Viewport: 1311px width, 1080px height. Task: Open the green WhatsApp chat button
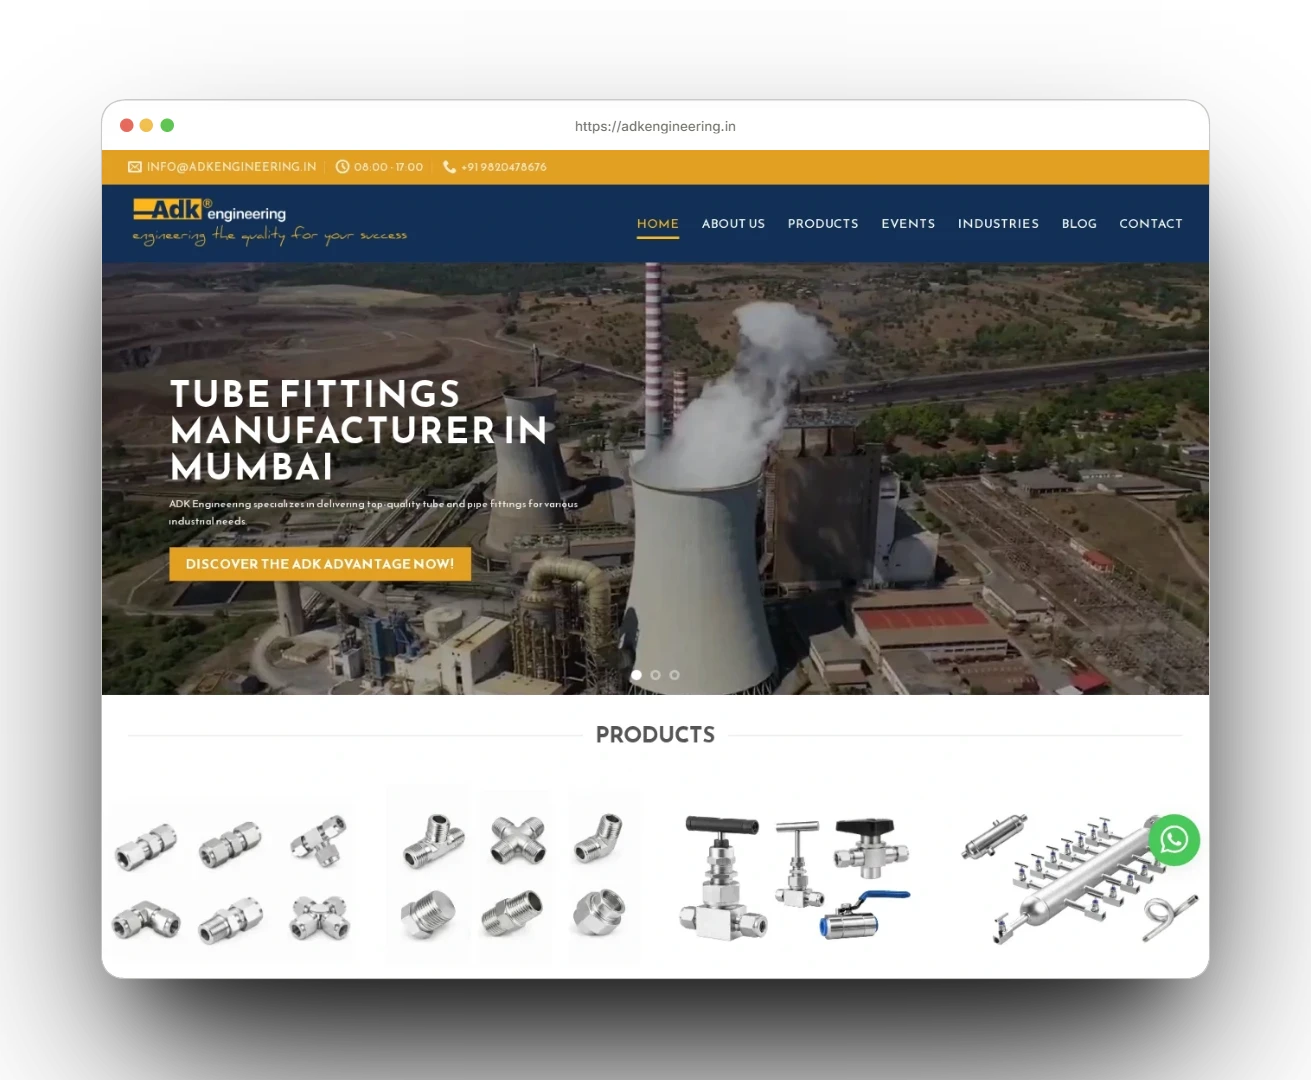coord(1174,840)
